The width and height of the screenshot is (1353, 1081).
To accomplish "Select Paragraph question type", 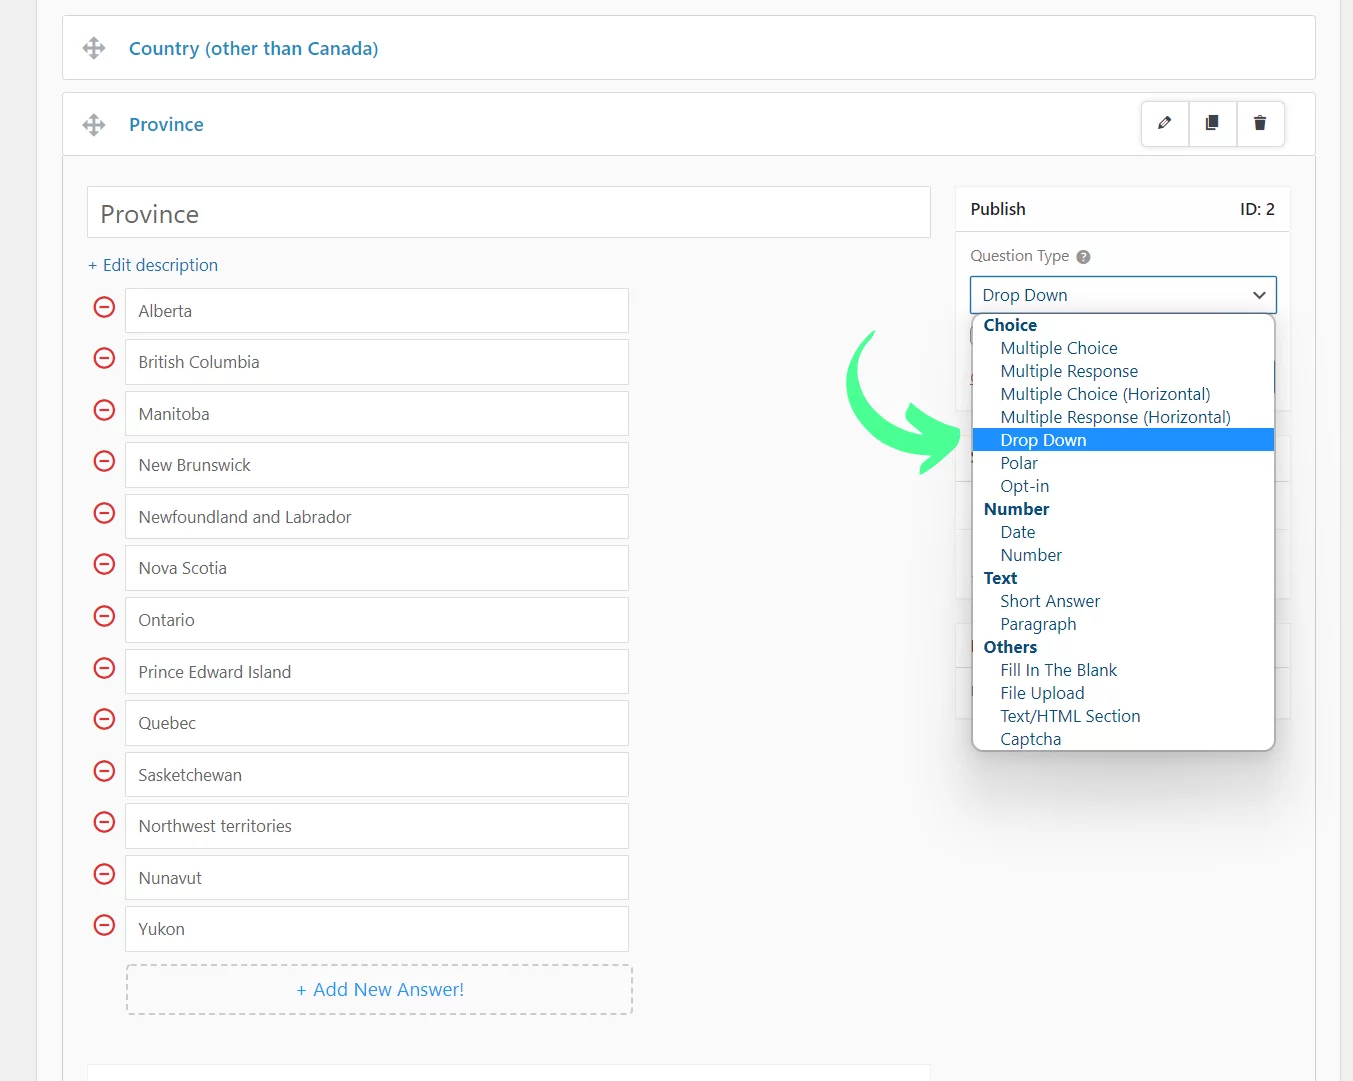I will pyautogui.click(x=1038, y=624).
